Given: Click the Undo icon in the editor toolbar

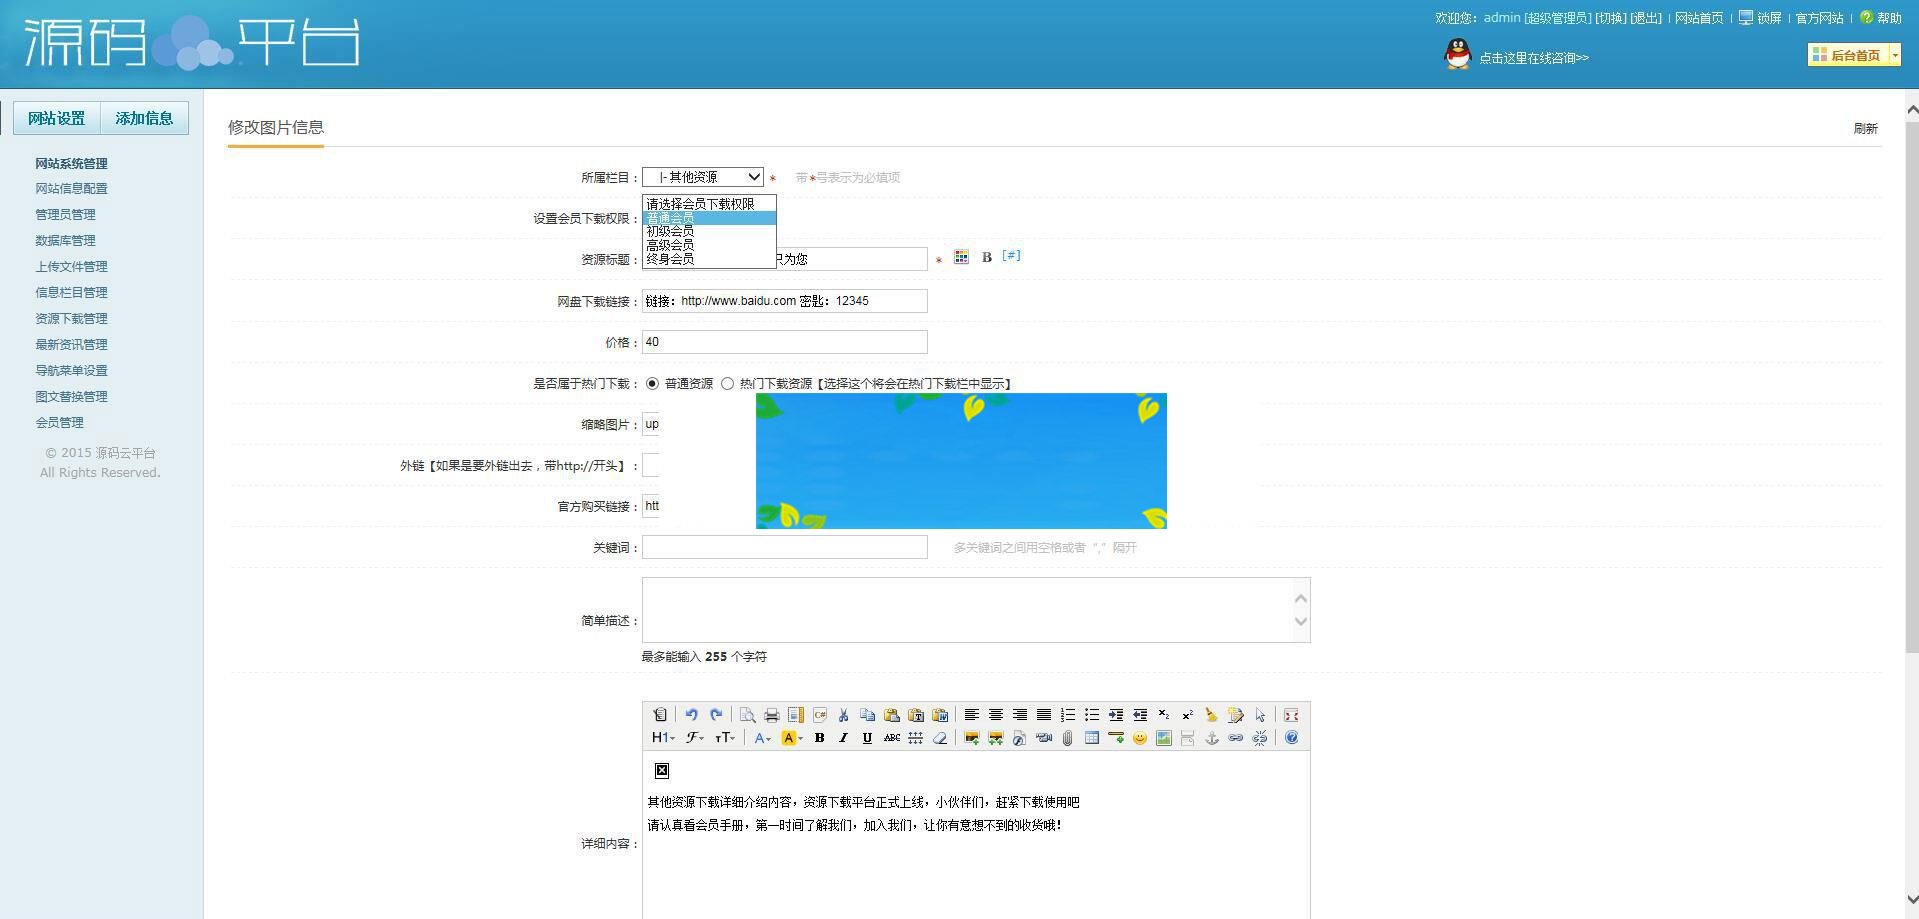Looking at the screenshot, I should pos(691,715).
